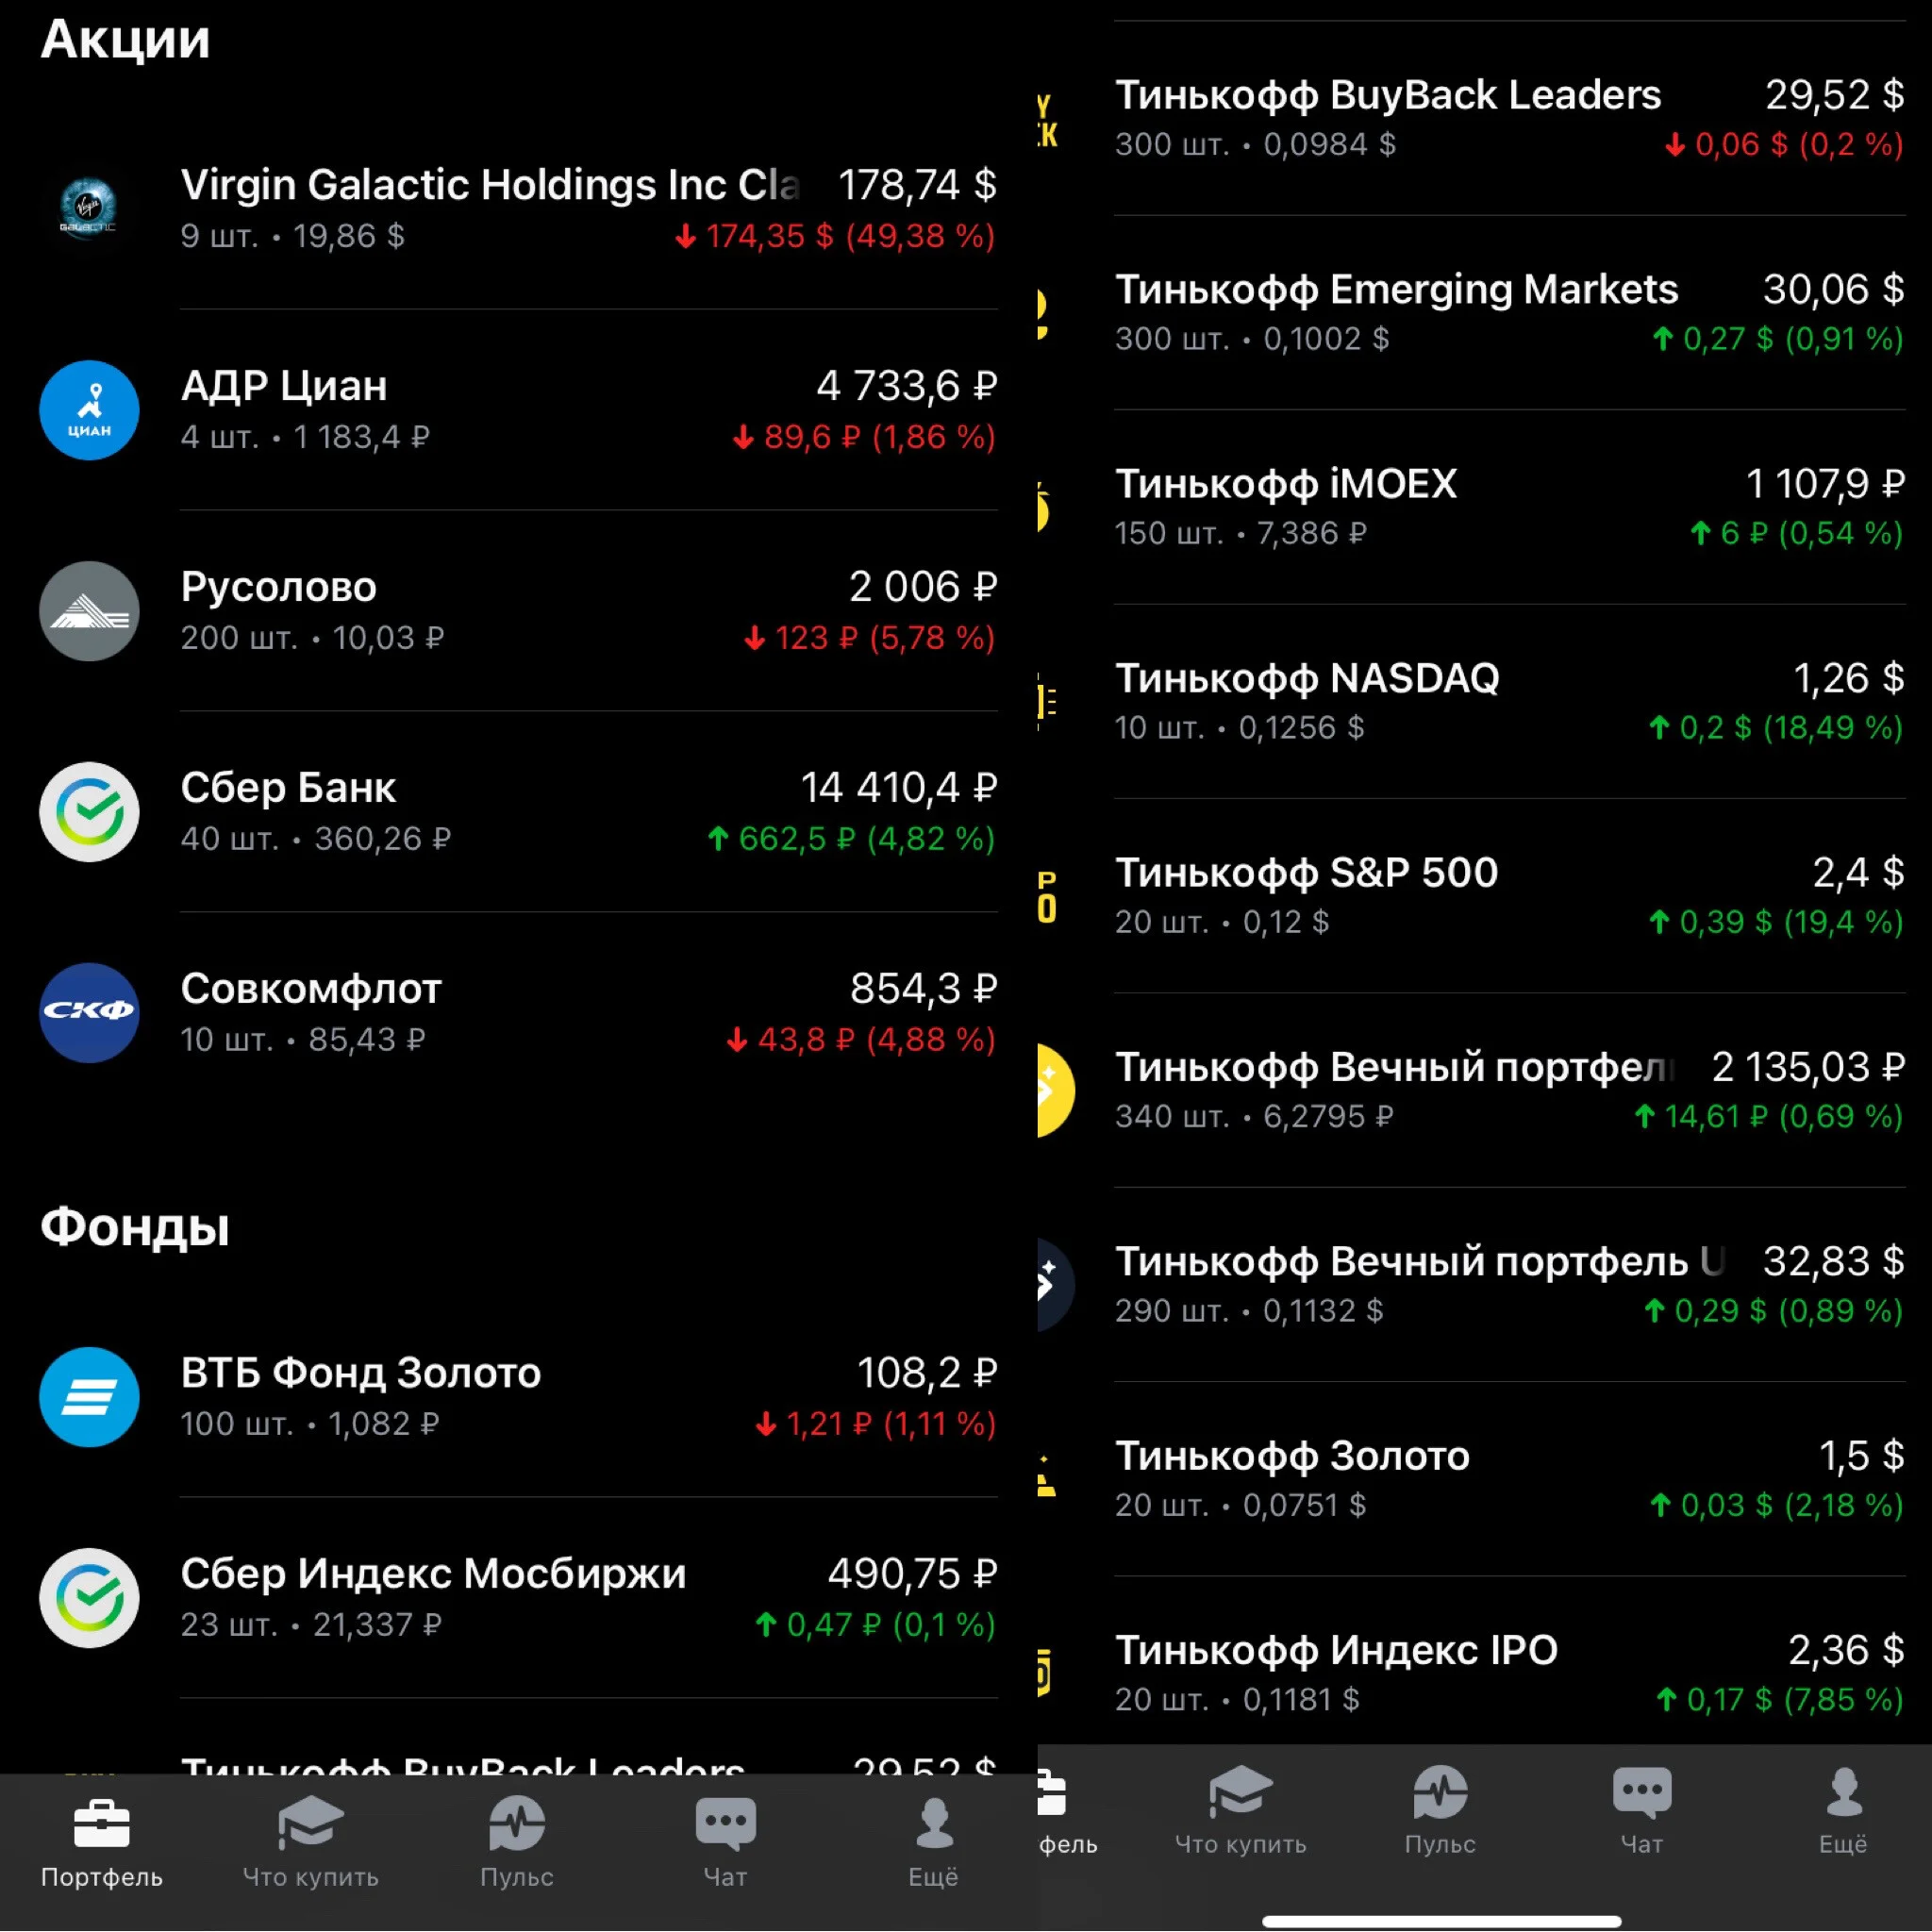Open Чат tab in right screenshot
Image resolution: width=1932 pixels, height=1932 pixels.
[x=1642, y=1812]
